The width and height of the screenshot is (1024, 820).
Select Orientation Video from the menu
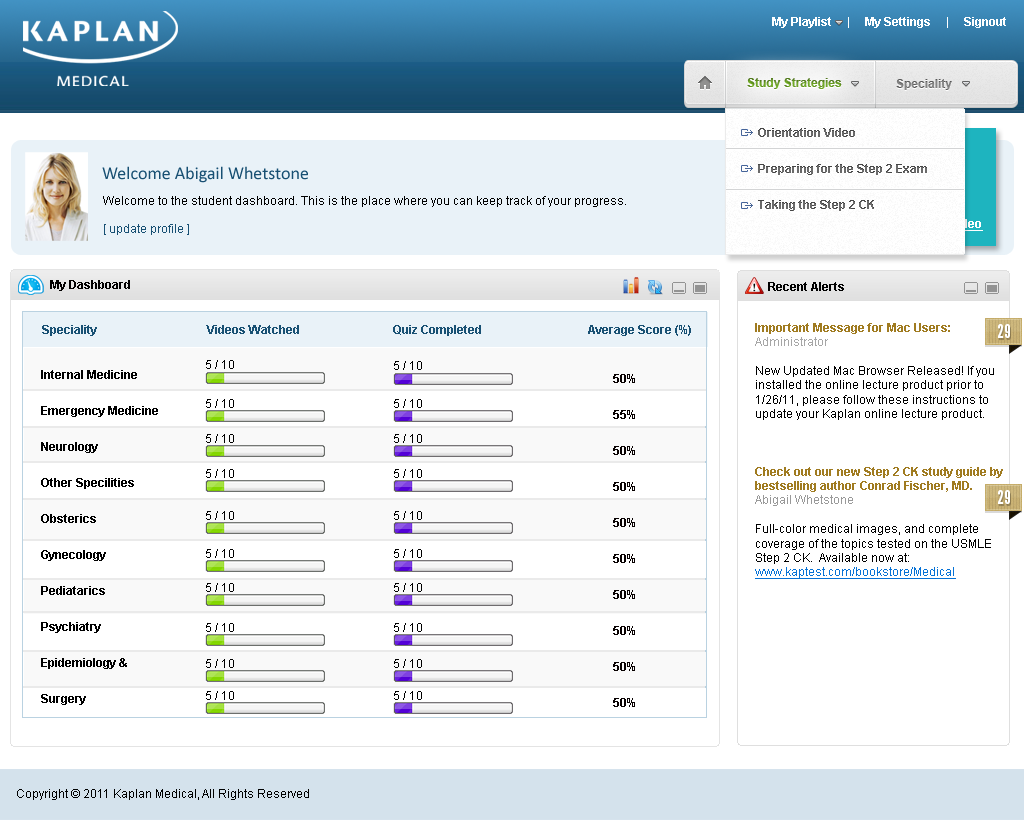coord(806,133)
